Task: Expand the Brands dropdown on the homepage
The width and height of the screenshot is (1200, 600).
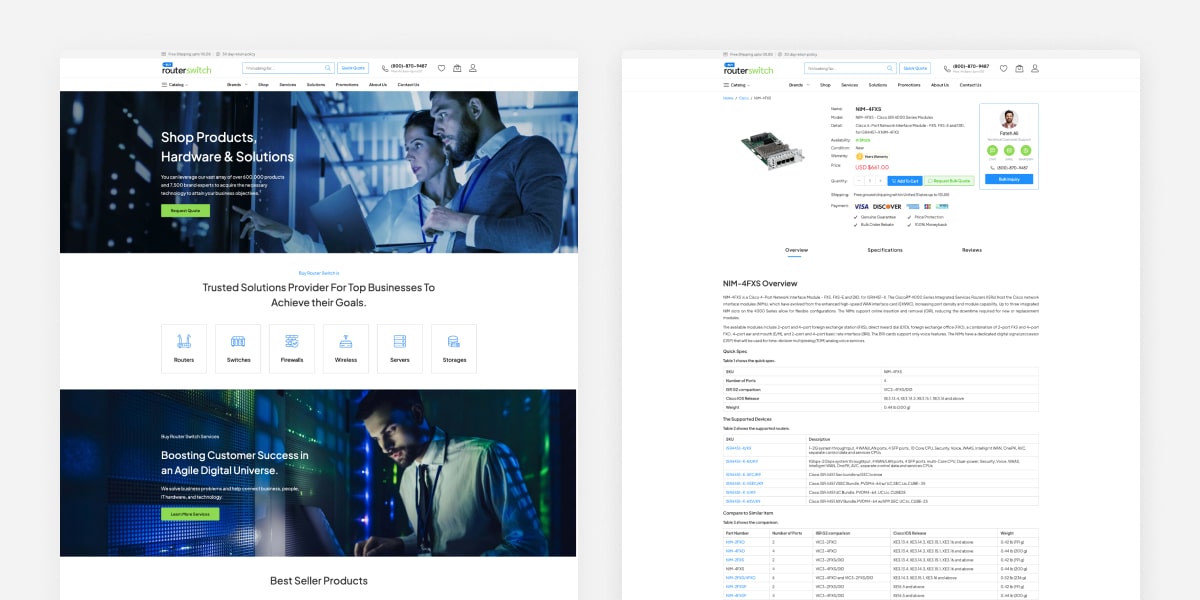Action: coord(236,85)
